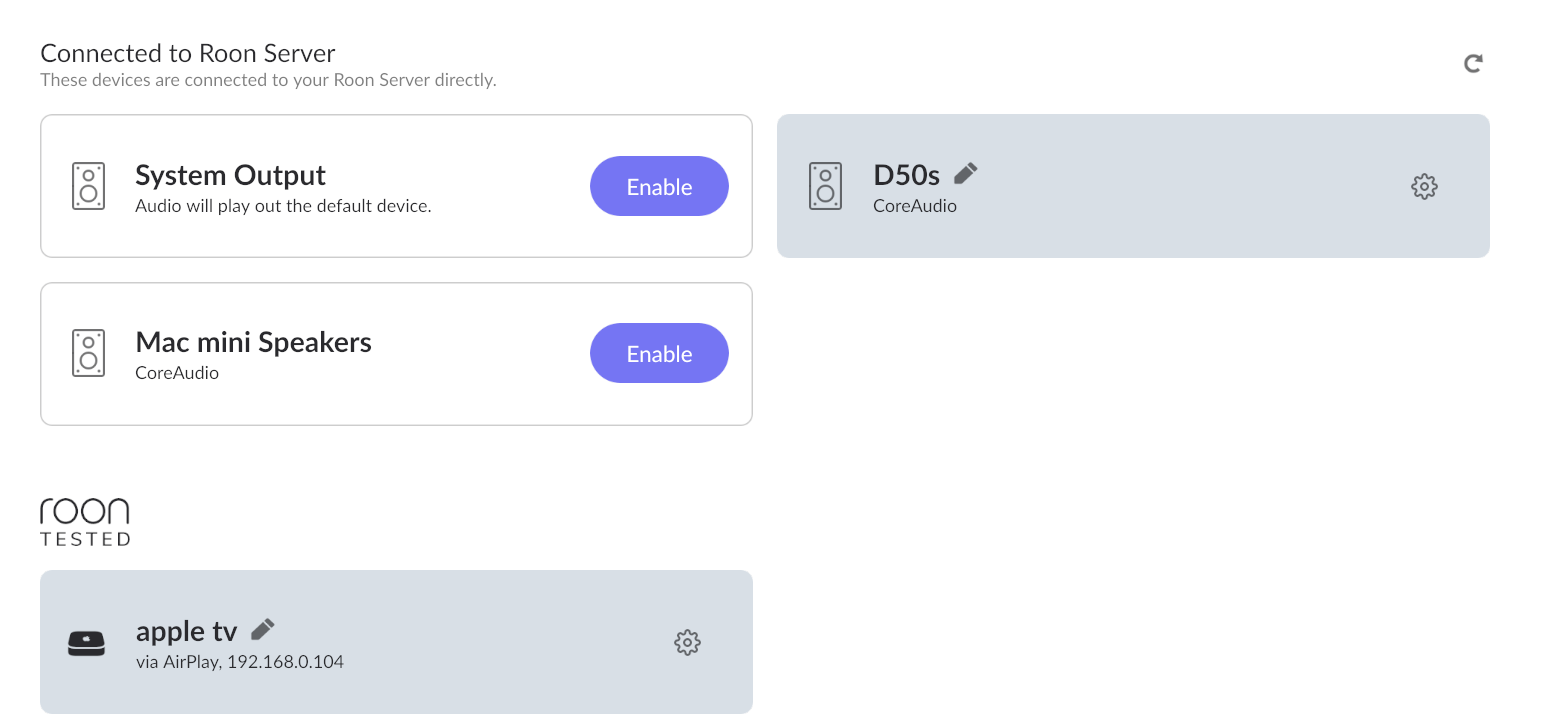This screenshot has height=717, width=1542.
Task: Click the Mac mini Speakers title
Action: [x=253, y=342]
